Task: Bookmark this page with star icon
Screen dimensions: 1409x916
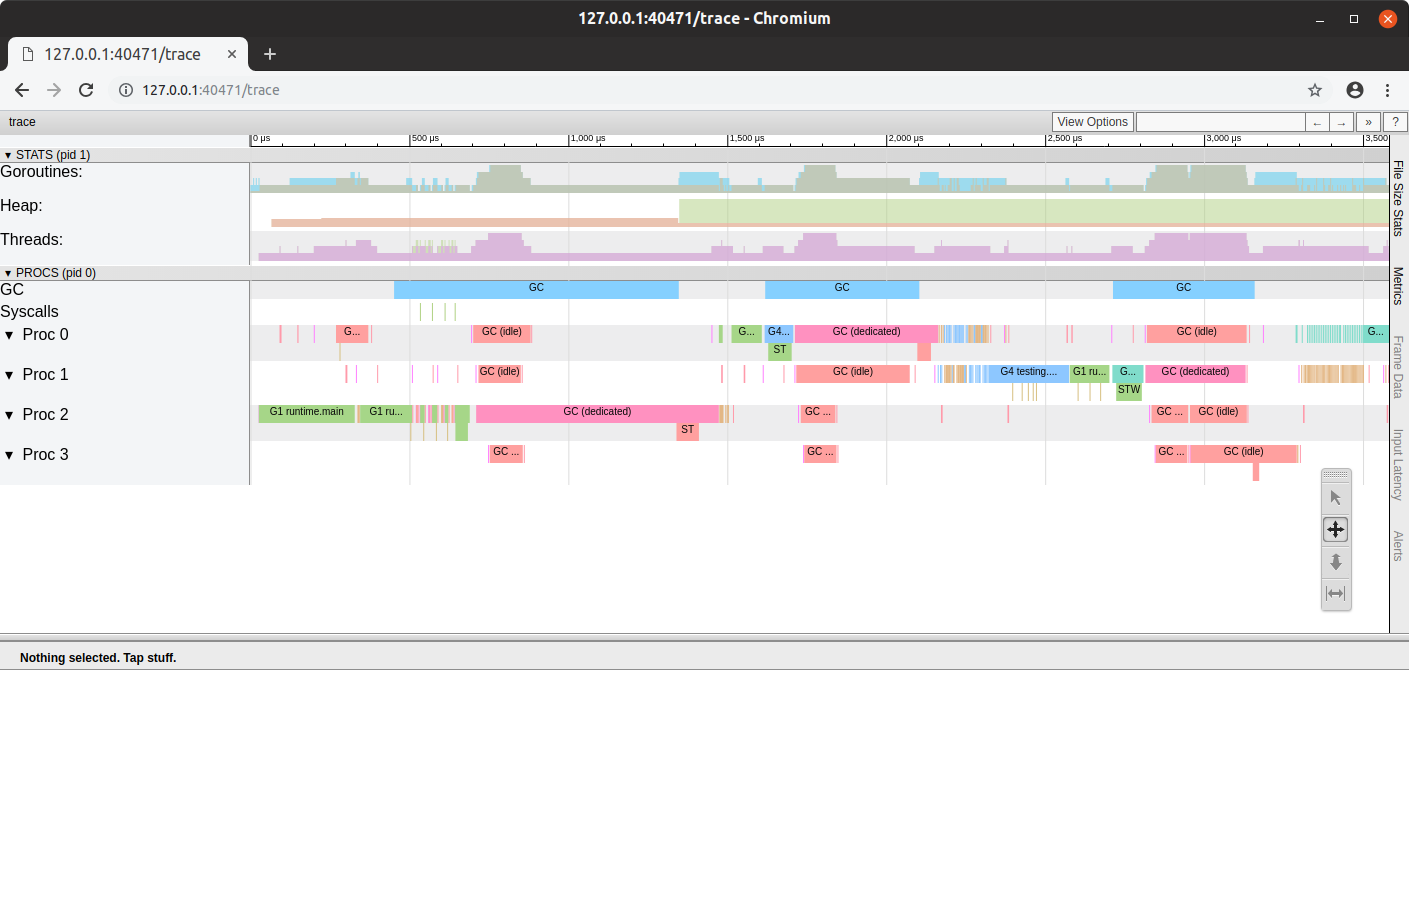Action: pyautogui.click(x=1315, y=90)
